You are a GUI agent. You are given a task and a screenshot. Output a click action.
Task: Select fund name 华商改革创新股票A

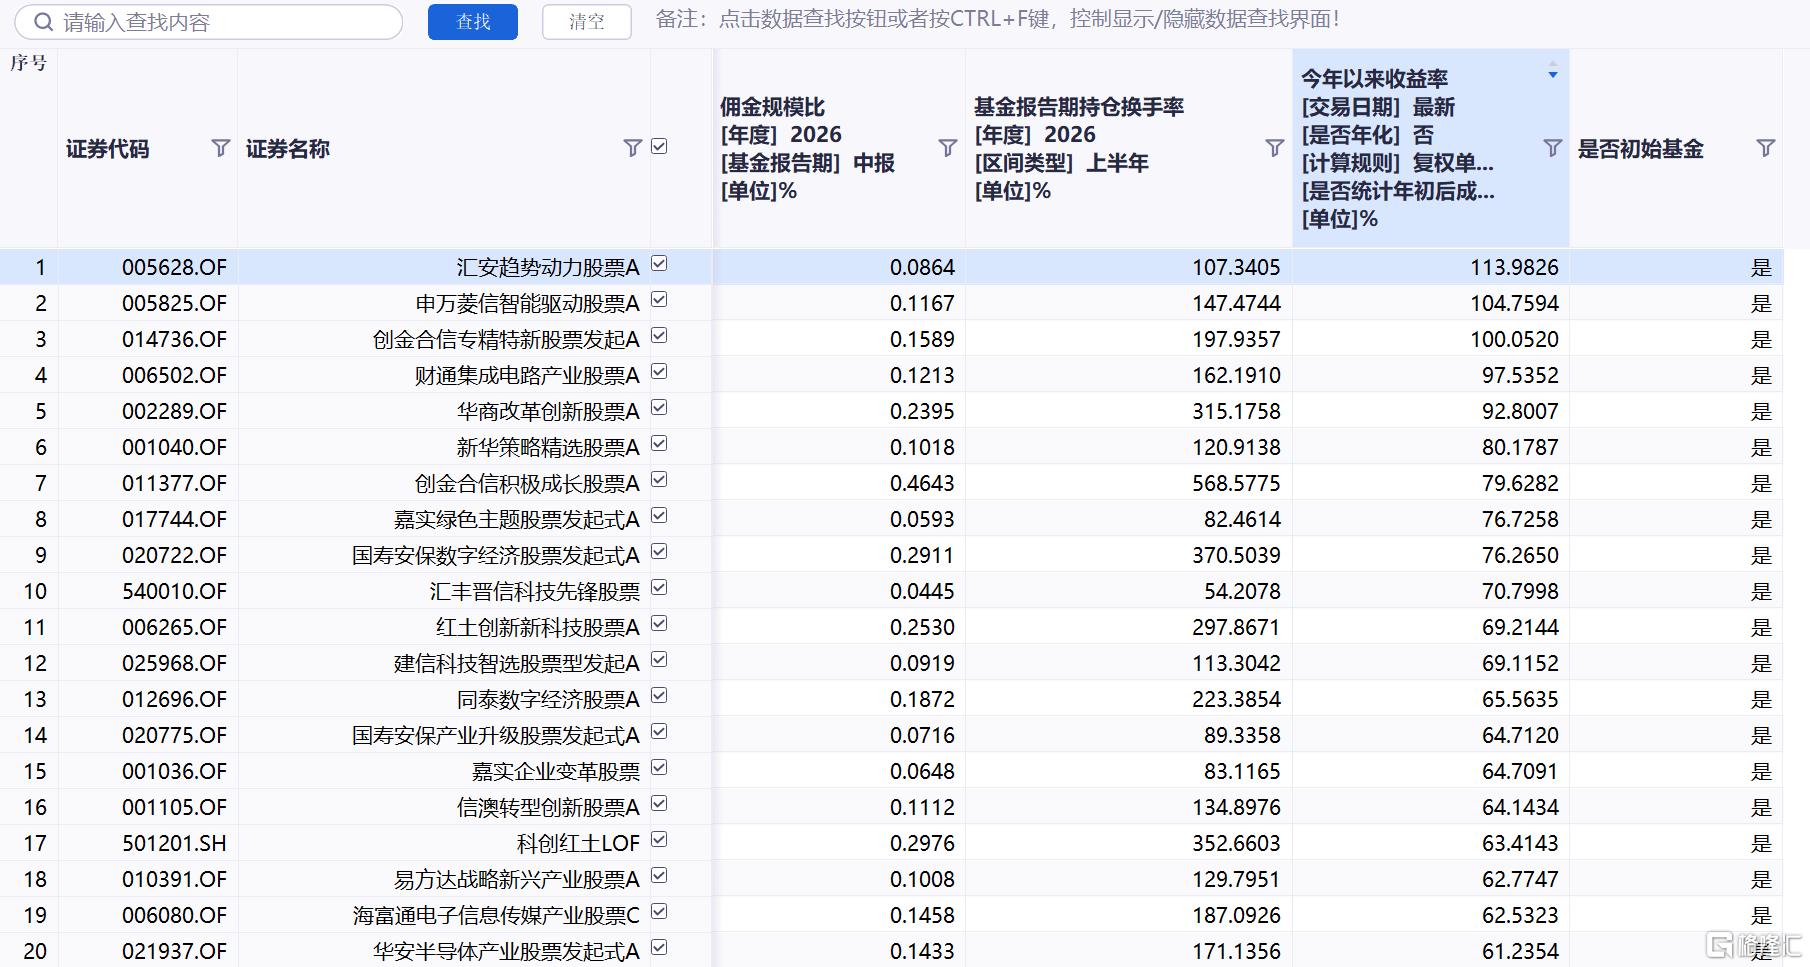tap(548, 412)
